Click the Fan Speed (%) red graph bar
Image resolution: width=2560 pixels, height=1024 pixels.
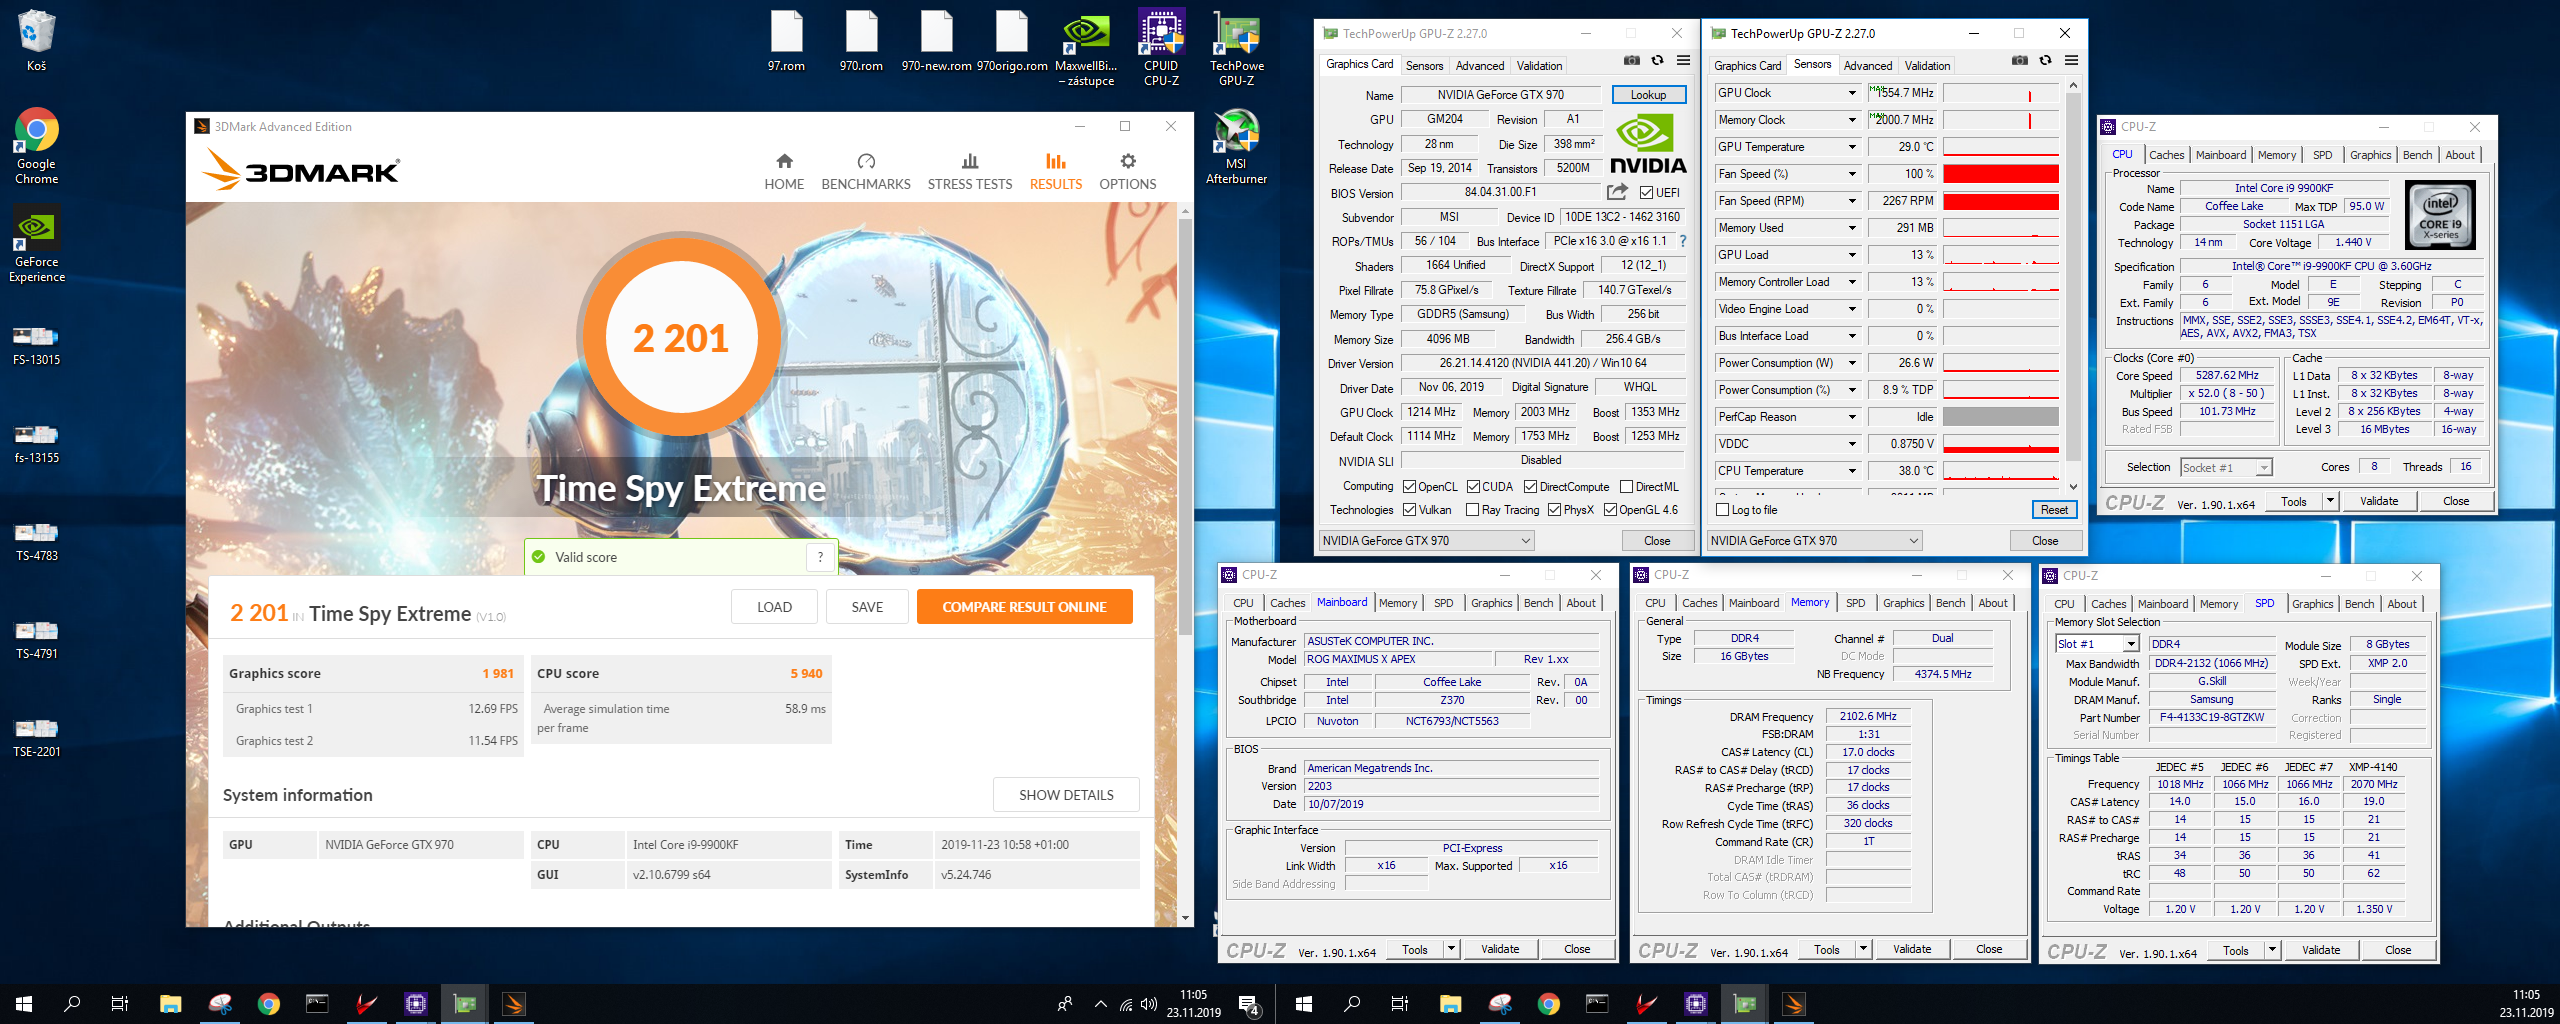2000,174
